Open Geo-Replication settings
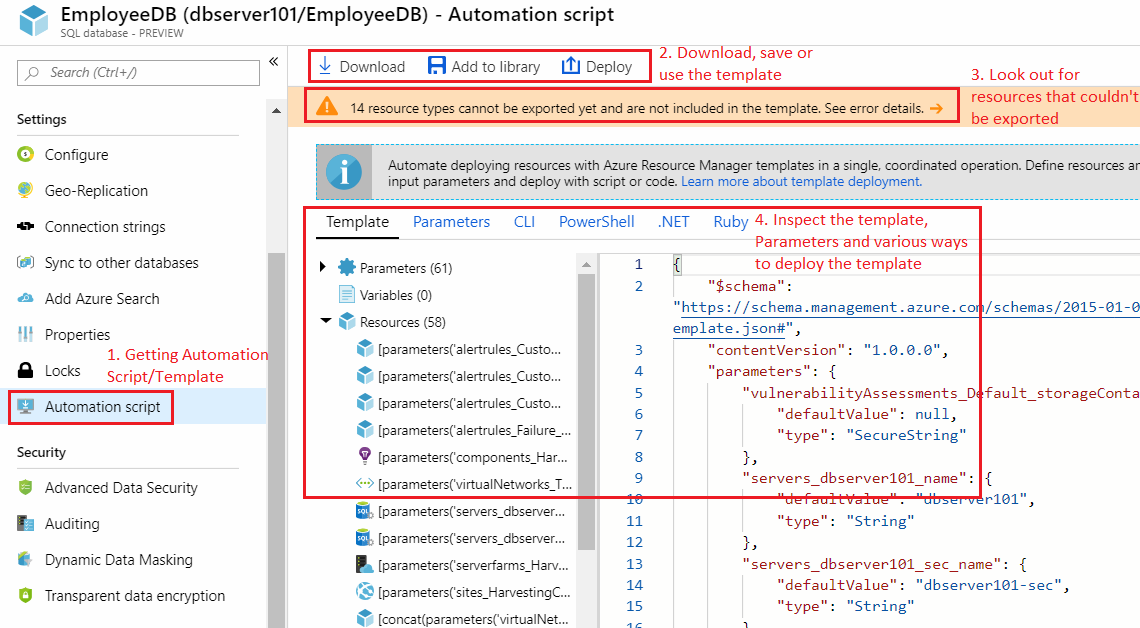 click(96, 190)
